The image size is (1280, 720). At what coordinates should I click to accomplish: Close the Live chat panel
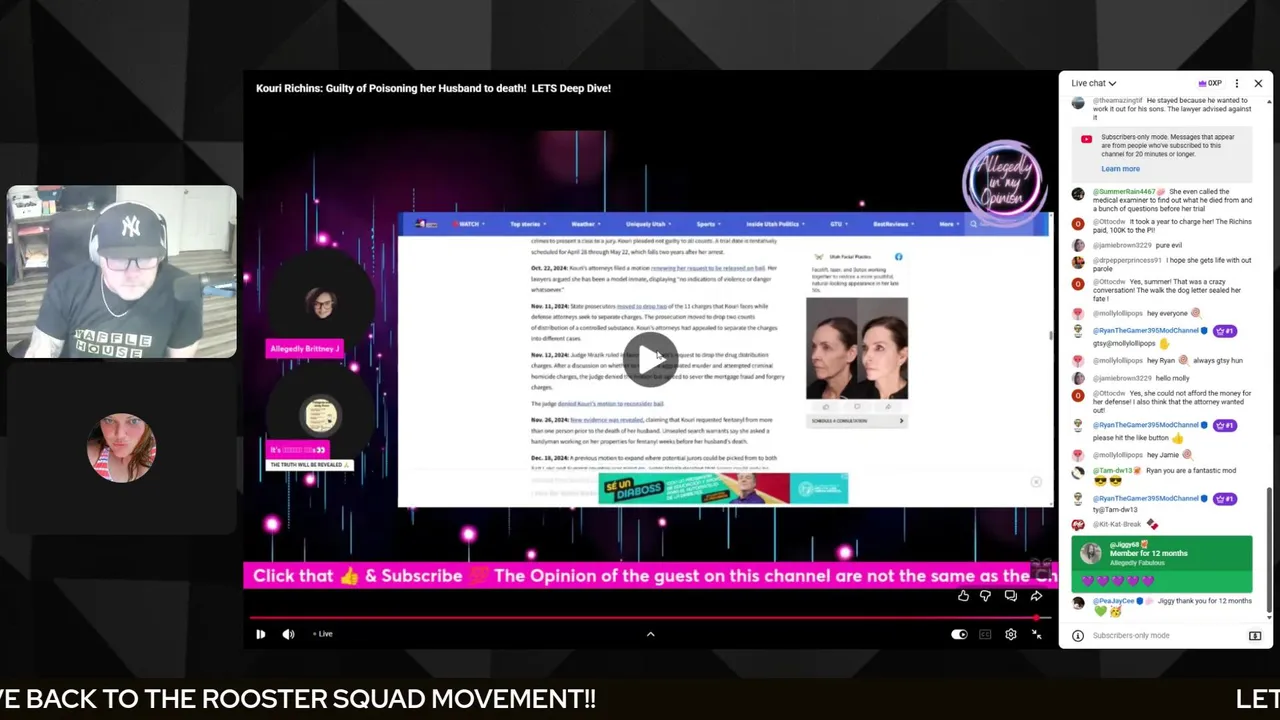1258,83
